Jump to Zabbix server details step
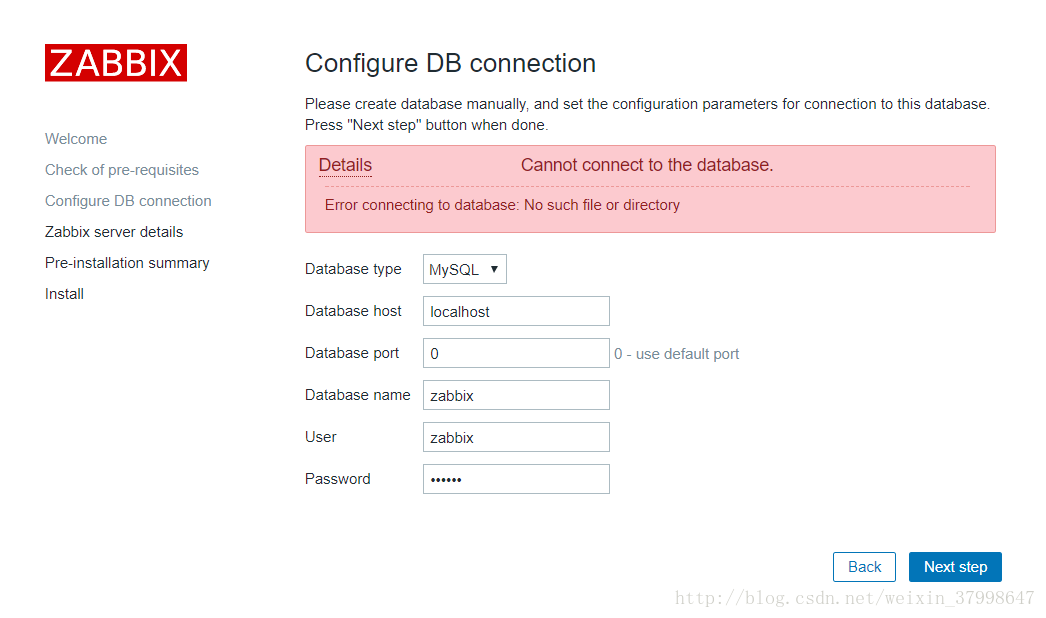The width and height of the screenshot is (1046, 618). [x=114, y=232]
